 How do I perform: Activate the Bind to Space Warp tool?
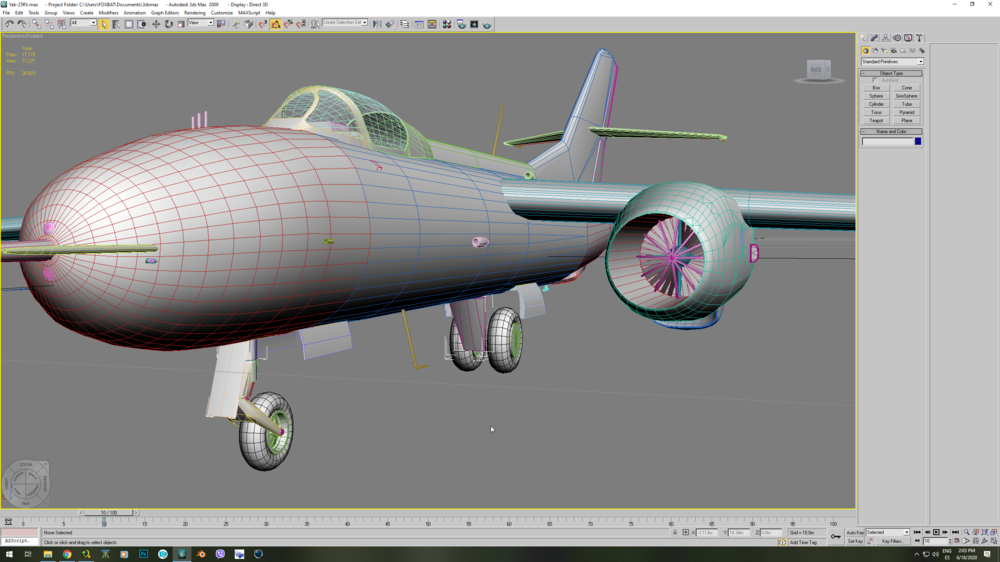click(62, 24)
